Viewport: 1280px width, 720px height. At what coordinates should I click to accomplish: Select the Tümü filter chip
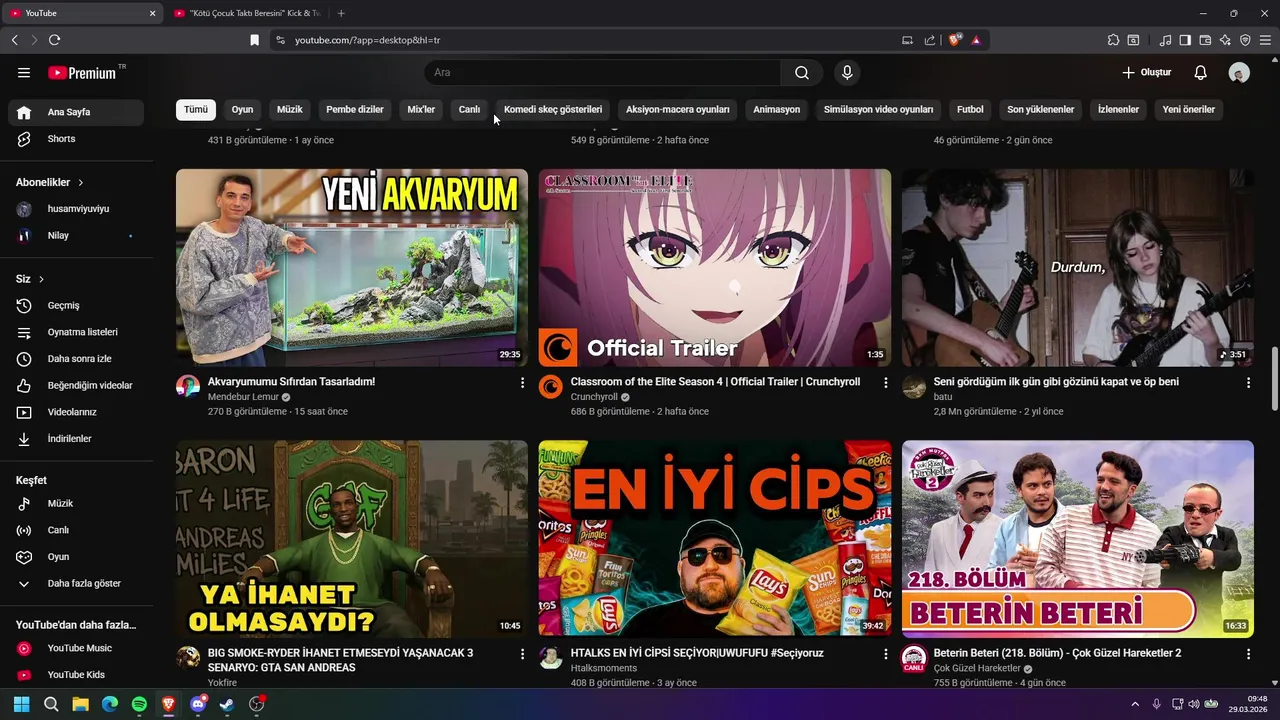[196, 109]
